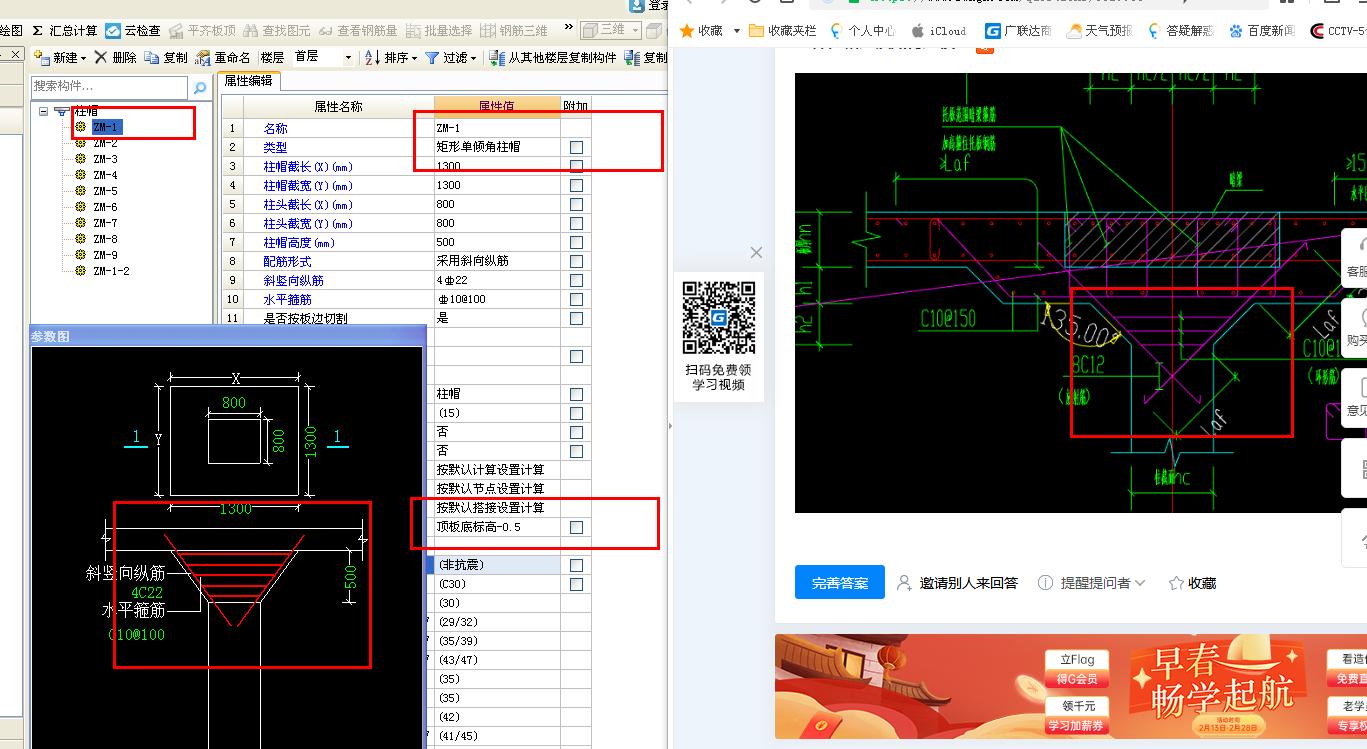Open the 三维 view combo box
This screenshot has width=1367, height=749.
pyautogui.click(x=609, y=31)
